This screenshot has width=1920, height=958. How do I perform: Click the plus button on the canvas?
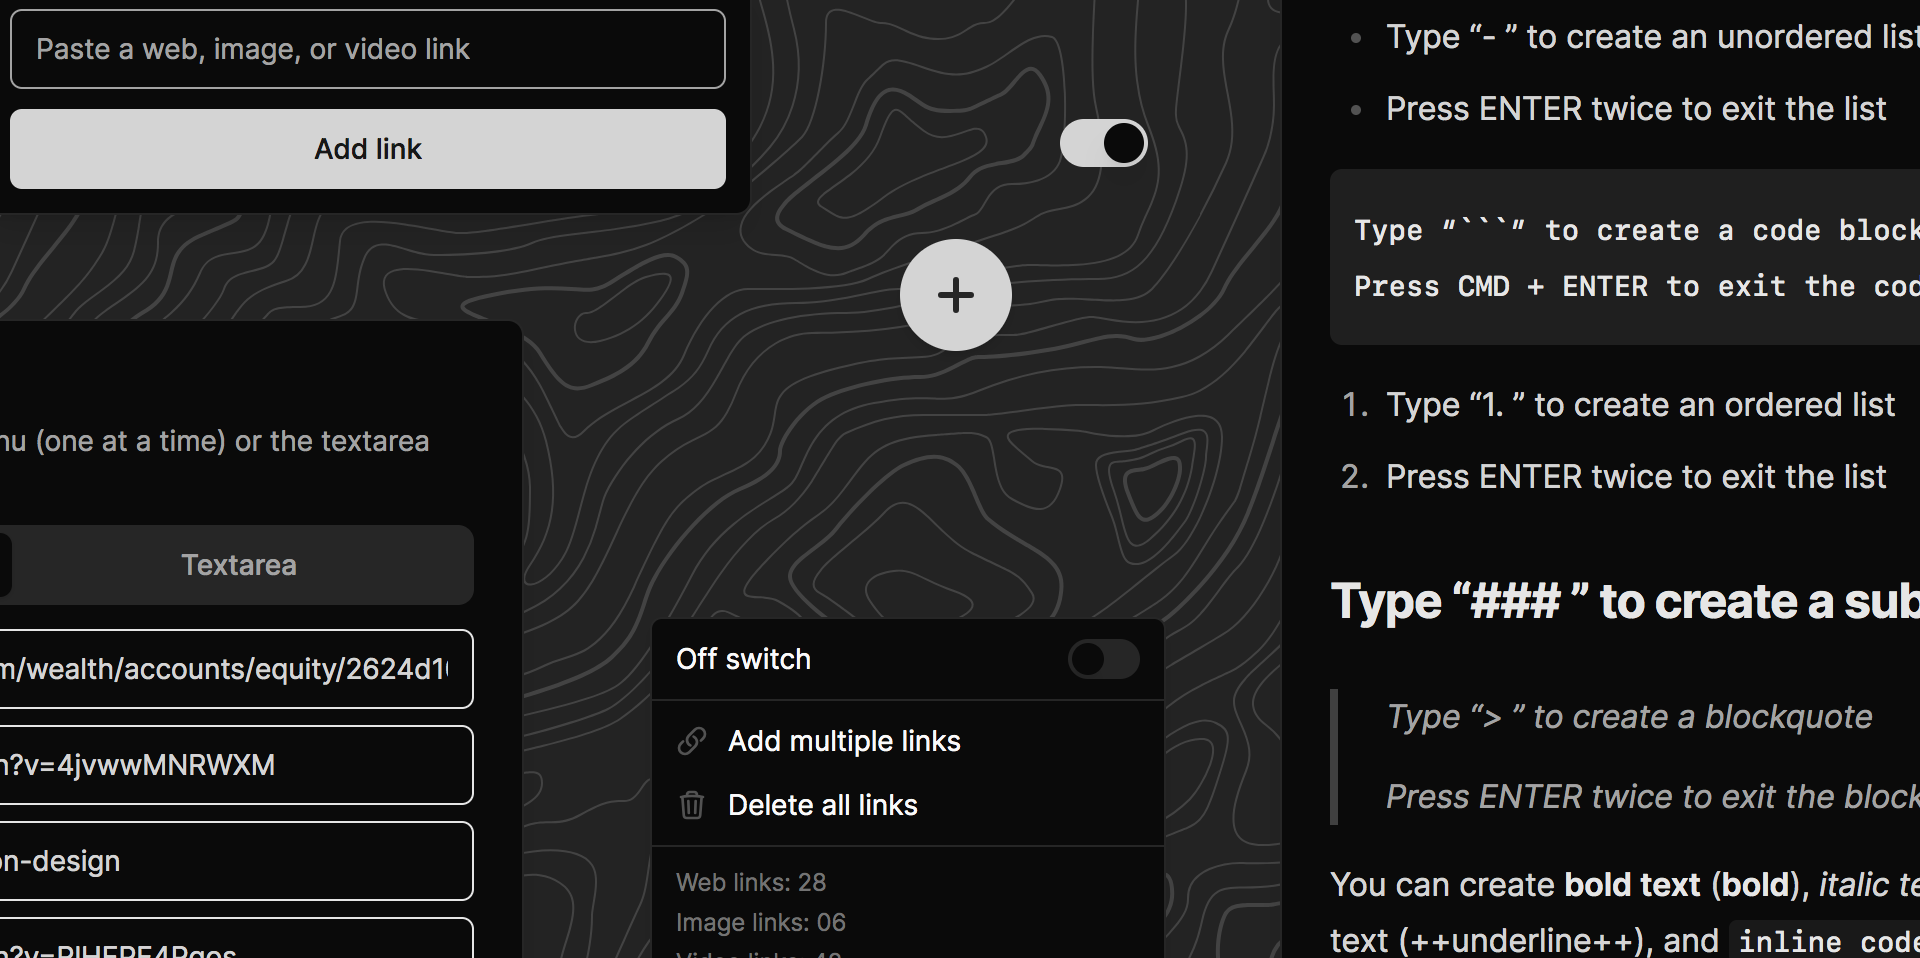[956, 295]
